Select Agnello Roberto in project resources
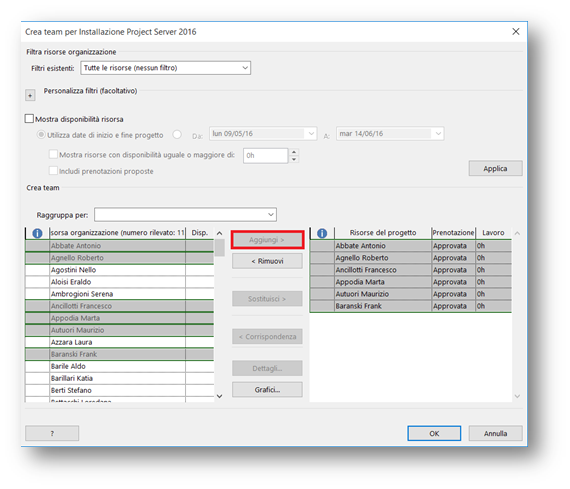 [383, 258]
